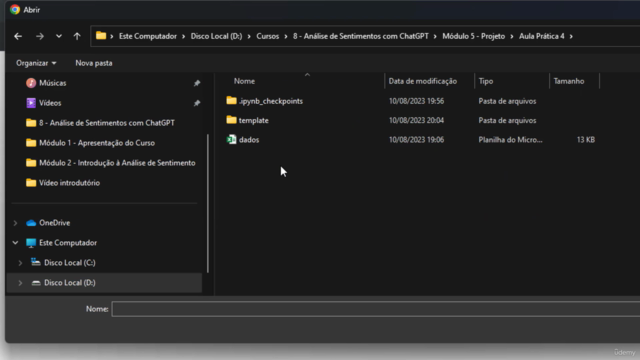Click the Vídeos purple icon
The width and height of the screenshot is (640, 360).
click(31, 103)
